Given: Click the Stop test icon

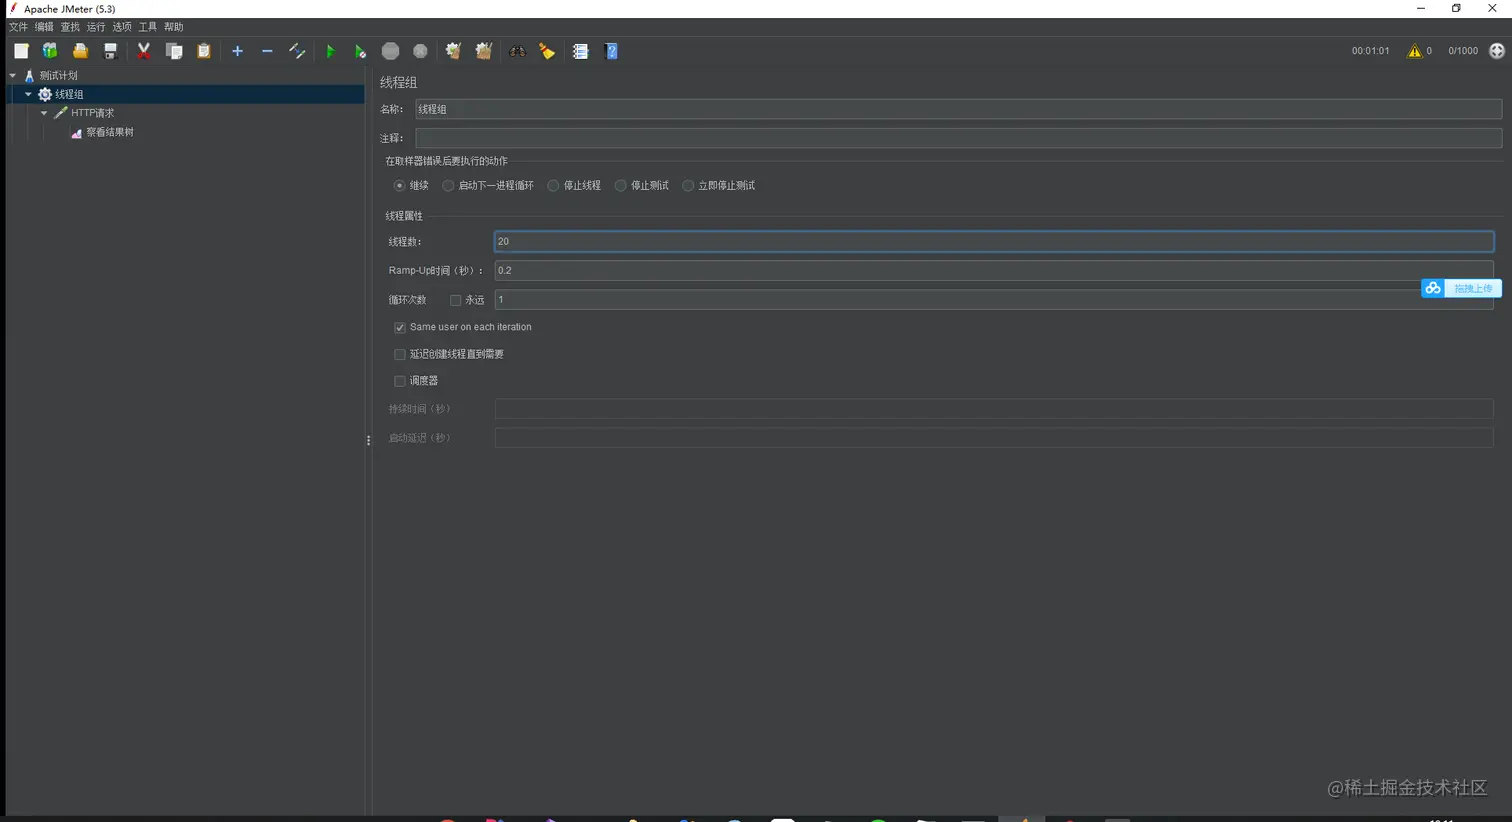Looking at the screenshot, I should pyautogui.click(x=391, y=51).
